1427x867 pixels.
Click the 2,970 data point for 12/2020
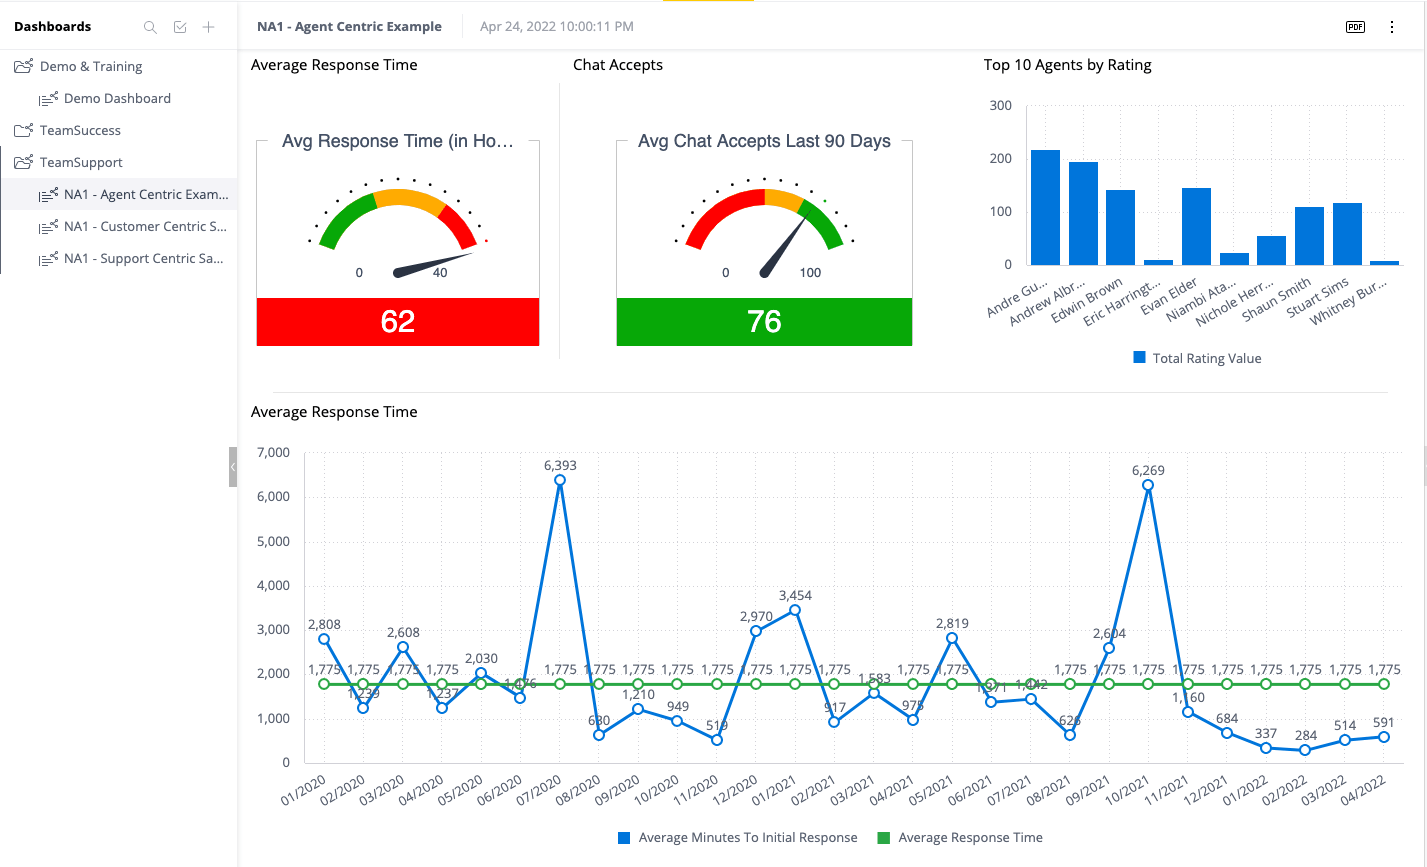[756, 631]
